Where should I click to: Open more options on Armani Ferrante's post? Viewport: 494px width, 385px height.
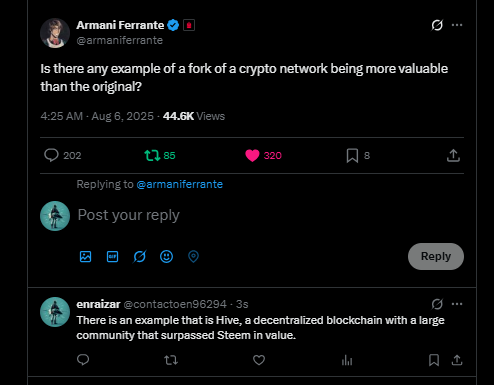(x=457, y=25)
